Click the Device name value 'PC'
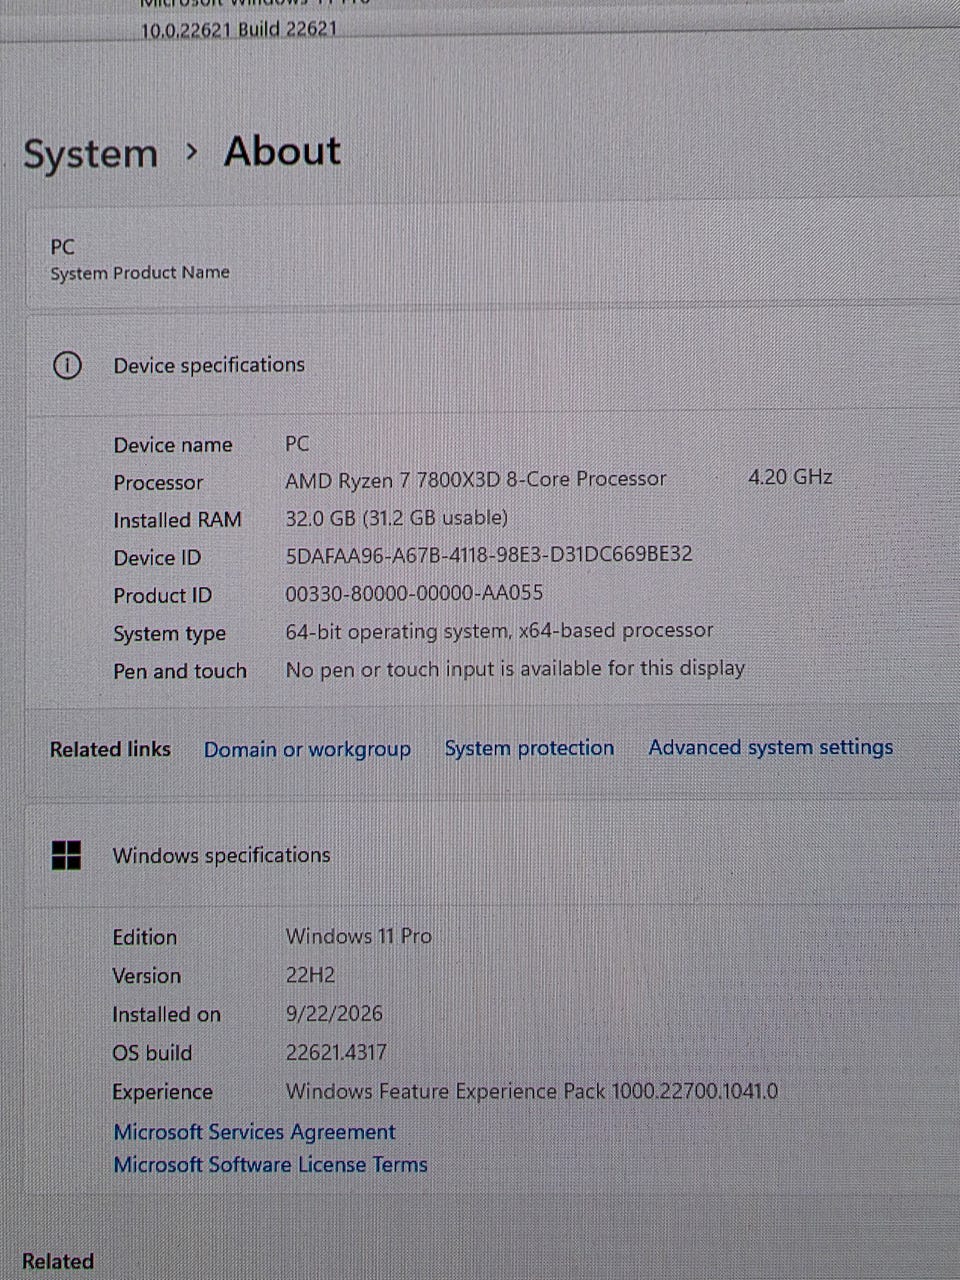The height and width of the screenshot is (1280, 960). 297,444
